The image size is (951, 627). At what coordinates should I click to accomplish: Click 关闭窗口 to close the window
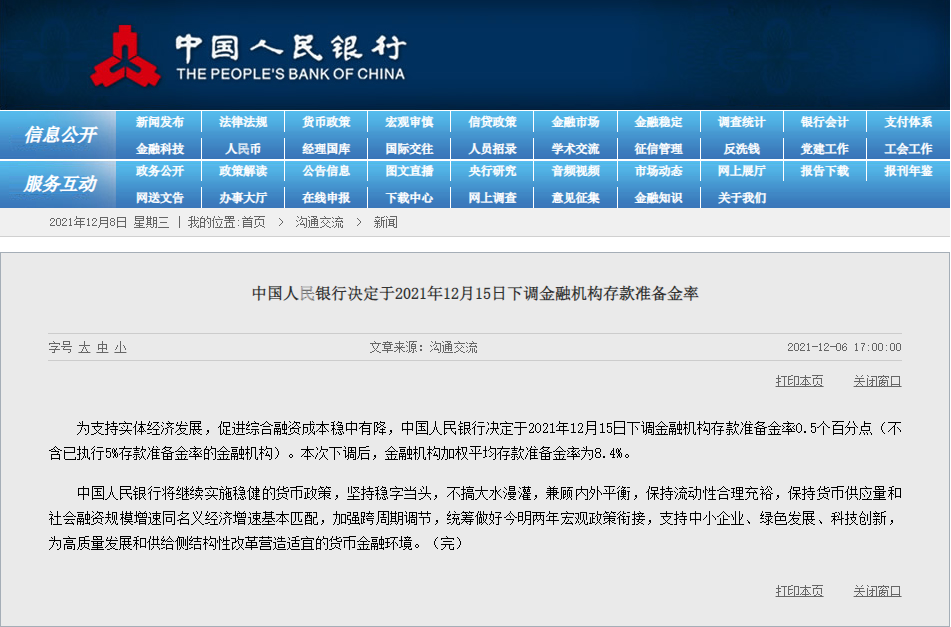[876, 381]
